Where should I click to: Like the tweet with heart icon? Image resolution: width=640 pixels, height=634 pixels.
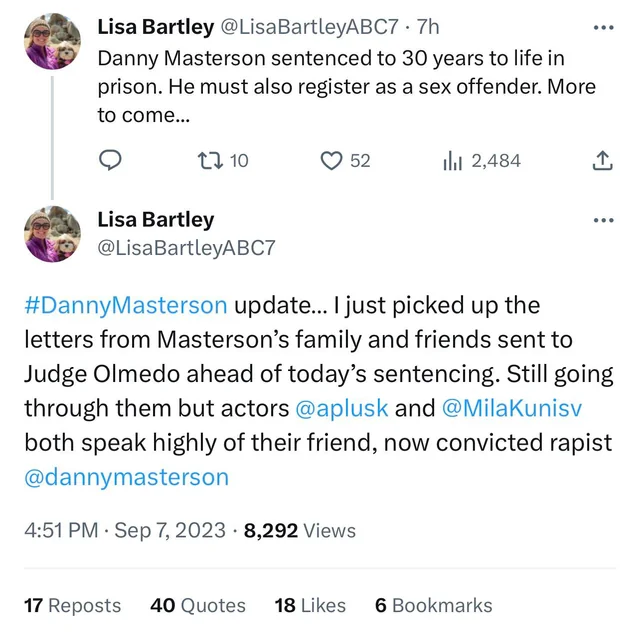pyautogui.click(x=331, y=161)
